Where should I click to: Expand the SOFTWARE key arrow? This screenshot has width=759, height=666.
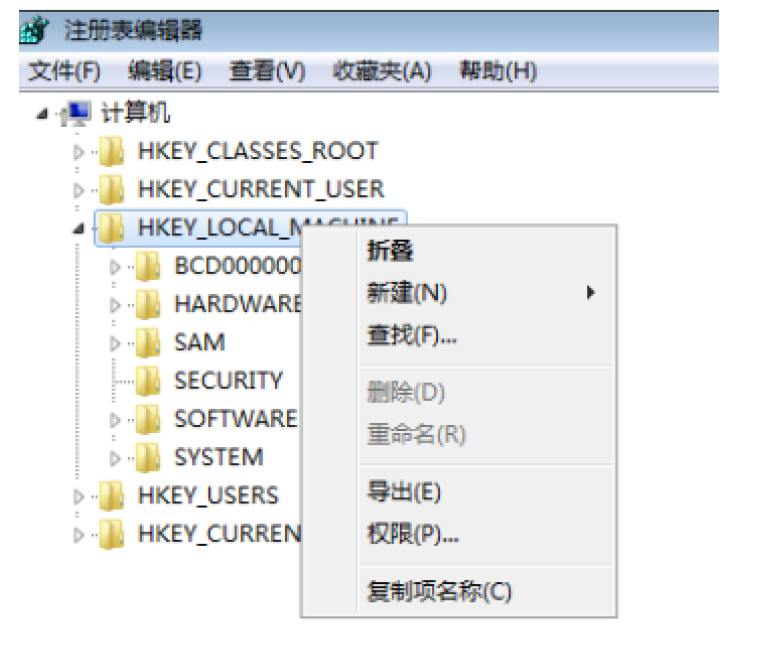(115, 420)
